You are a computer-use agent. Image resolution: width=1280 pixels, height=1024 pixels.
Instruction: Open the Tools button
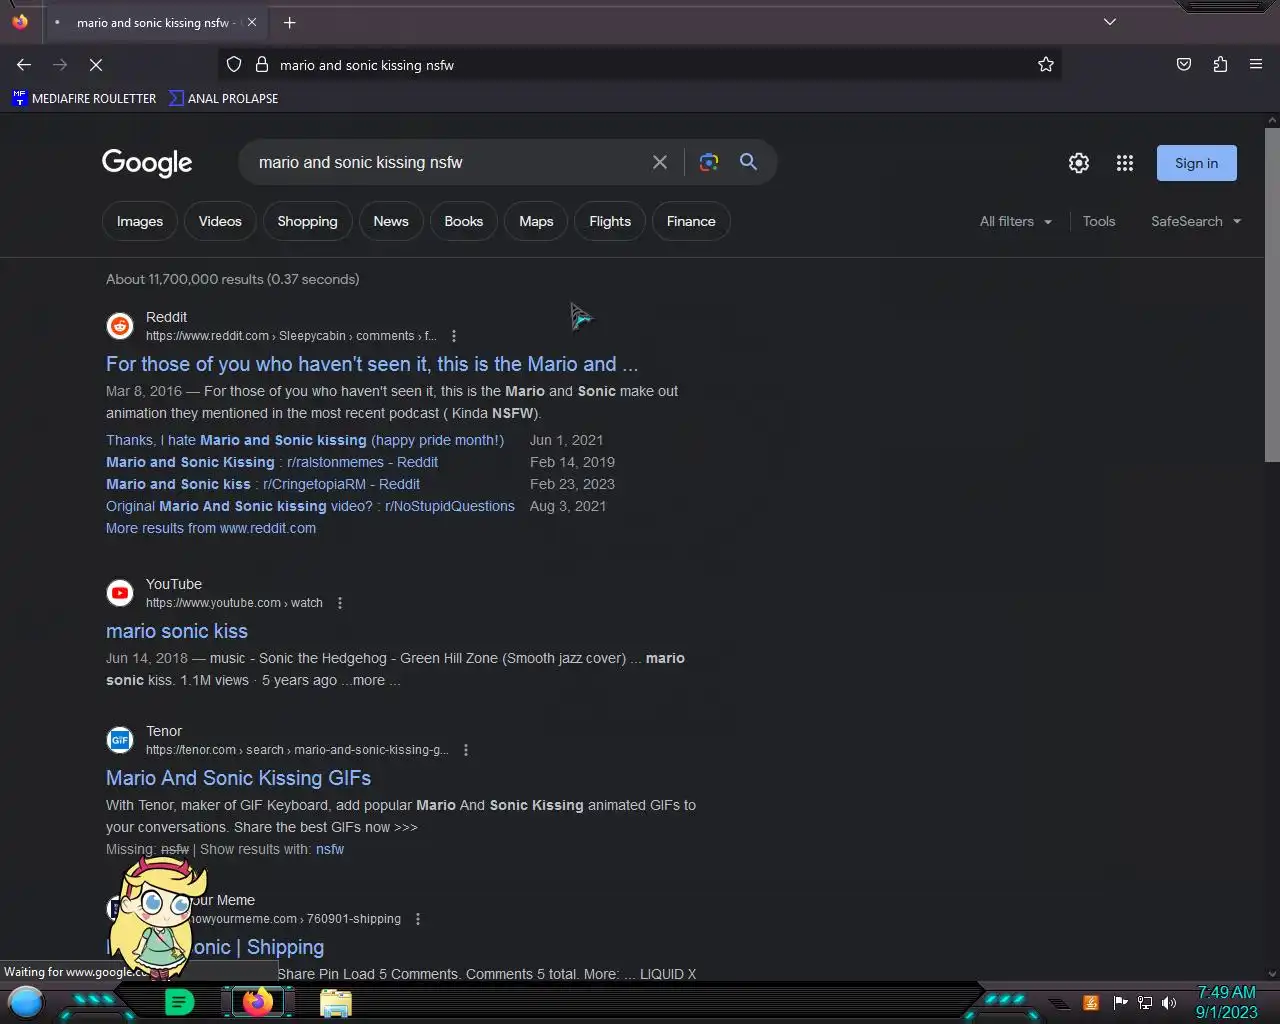[x=1099, y=221]
